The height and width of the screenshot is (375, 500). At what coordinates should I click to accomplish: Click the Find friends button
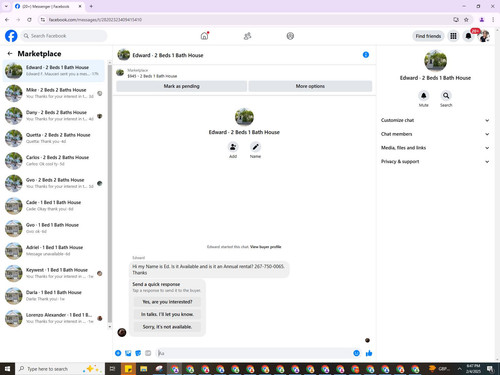pos(428,36)
